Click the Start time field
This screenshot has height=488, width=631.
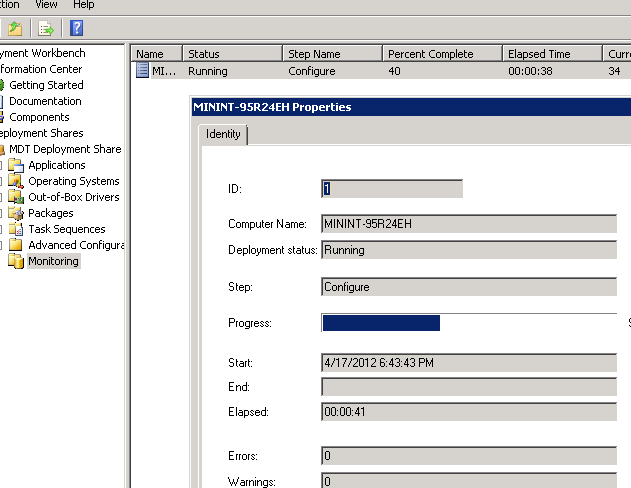(469, 362)
